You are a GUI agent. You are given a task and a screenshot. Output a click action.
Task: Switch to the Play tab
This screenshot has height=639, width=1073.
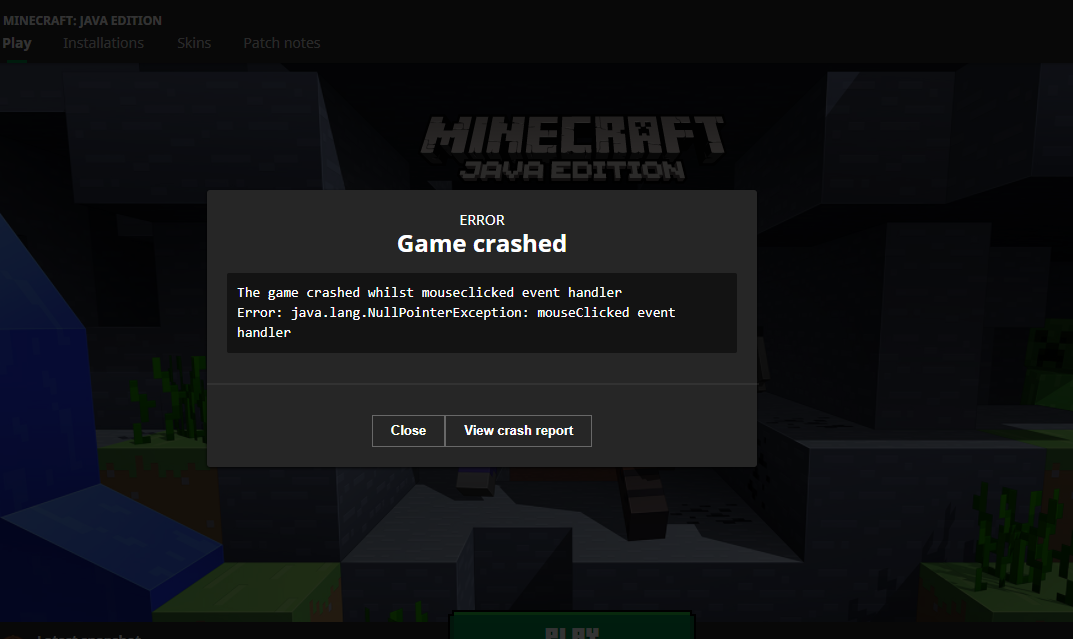(x=16, y=43)
